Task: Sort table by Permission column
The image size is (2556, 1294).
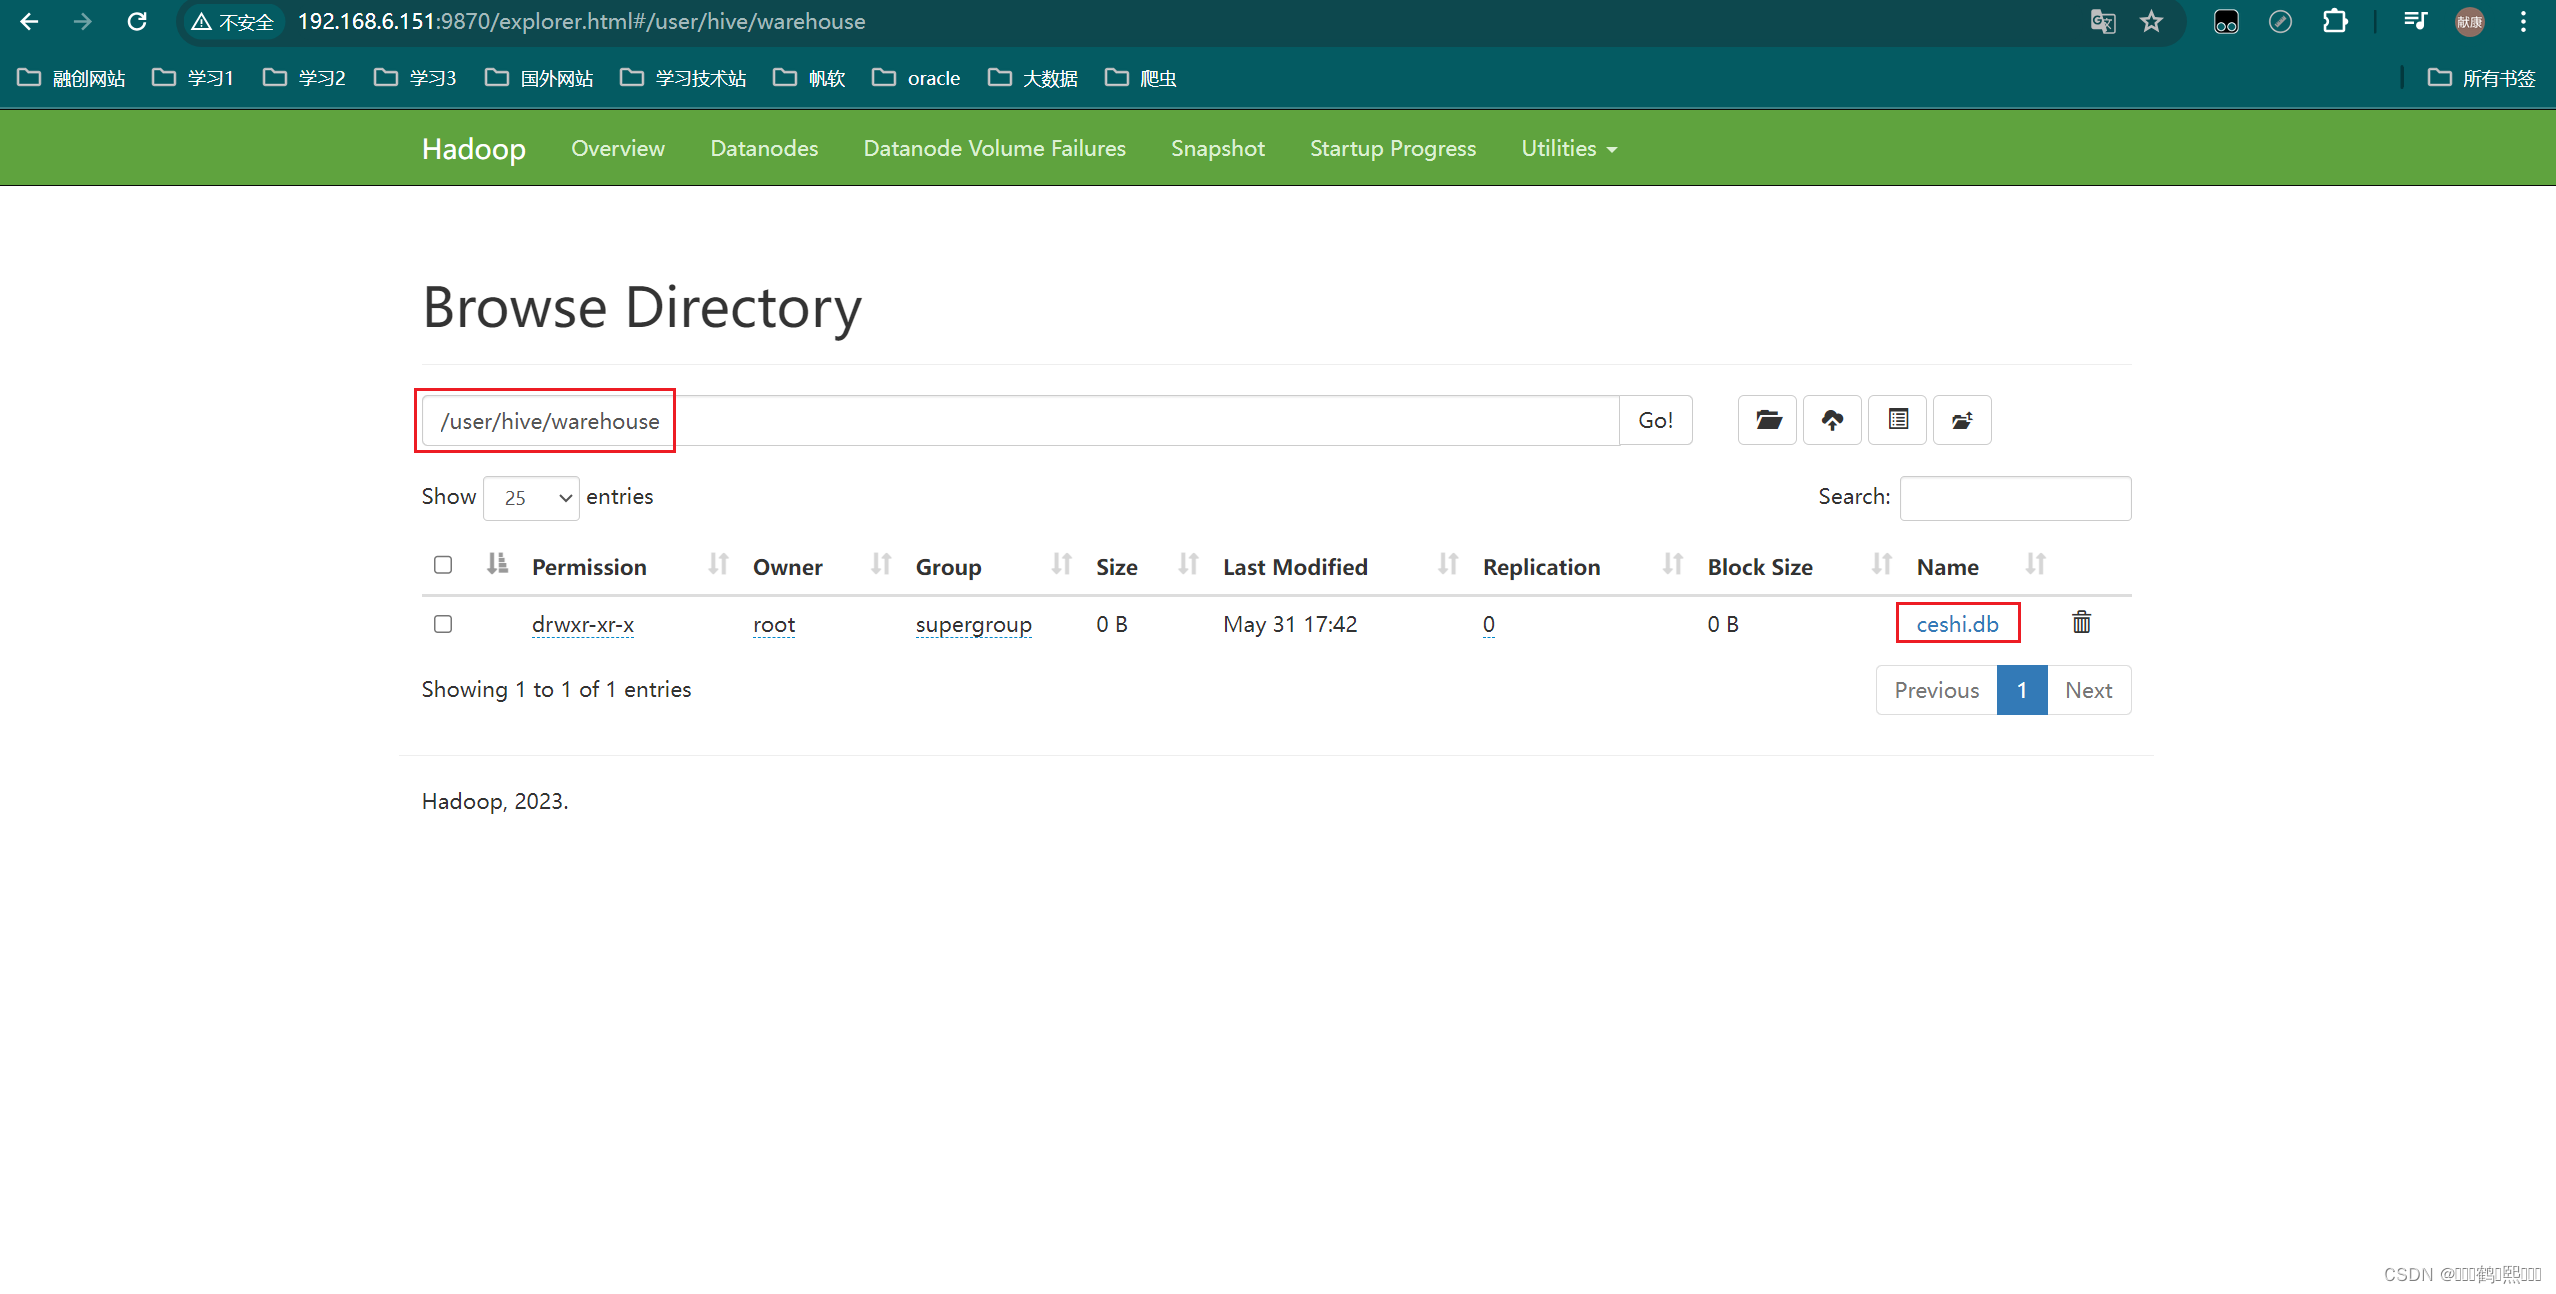Action: 589,567
